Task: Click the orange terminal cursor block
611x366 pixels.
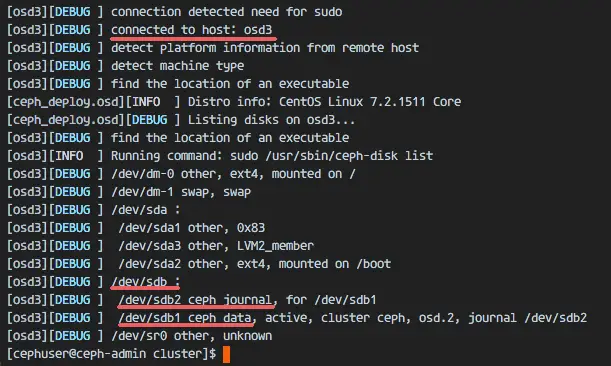Action: click(x=226, y=354)
